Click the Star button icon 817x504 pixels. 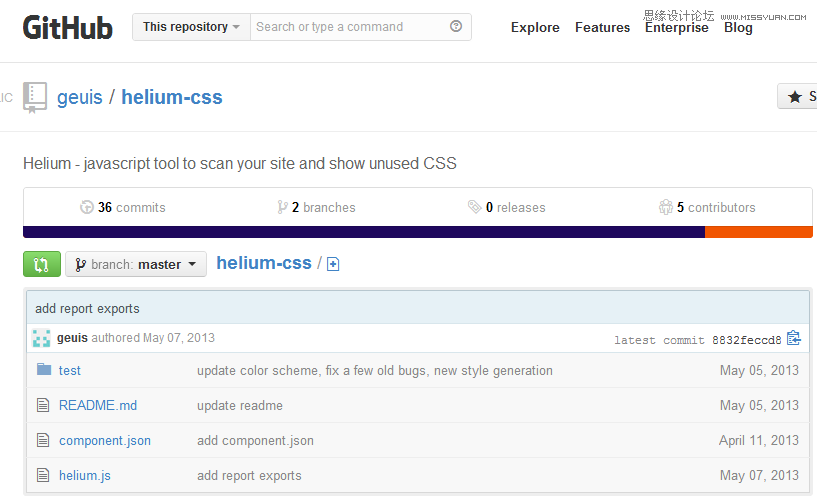coord(795,97)
